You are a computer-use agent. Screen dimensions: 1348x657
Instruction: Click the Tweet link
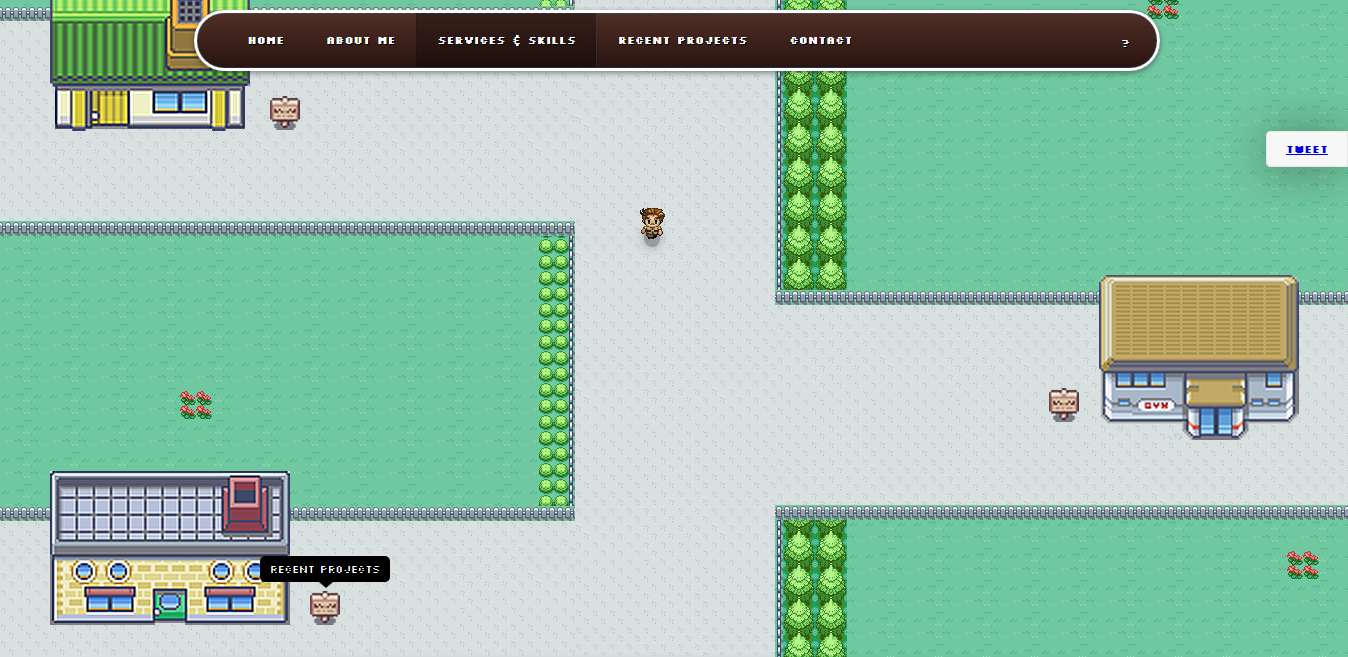pos(1307,150)
